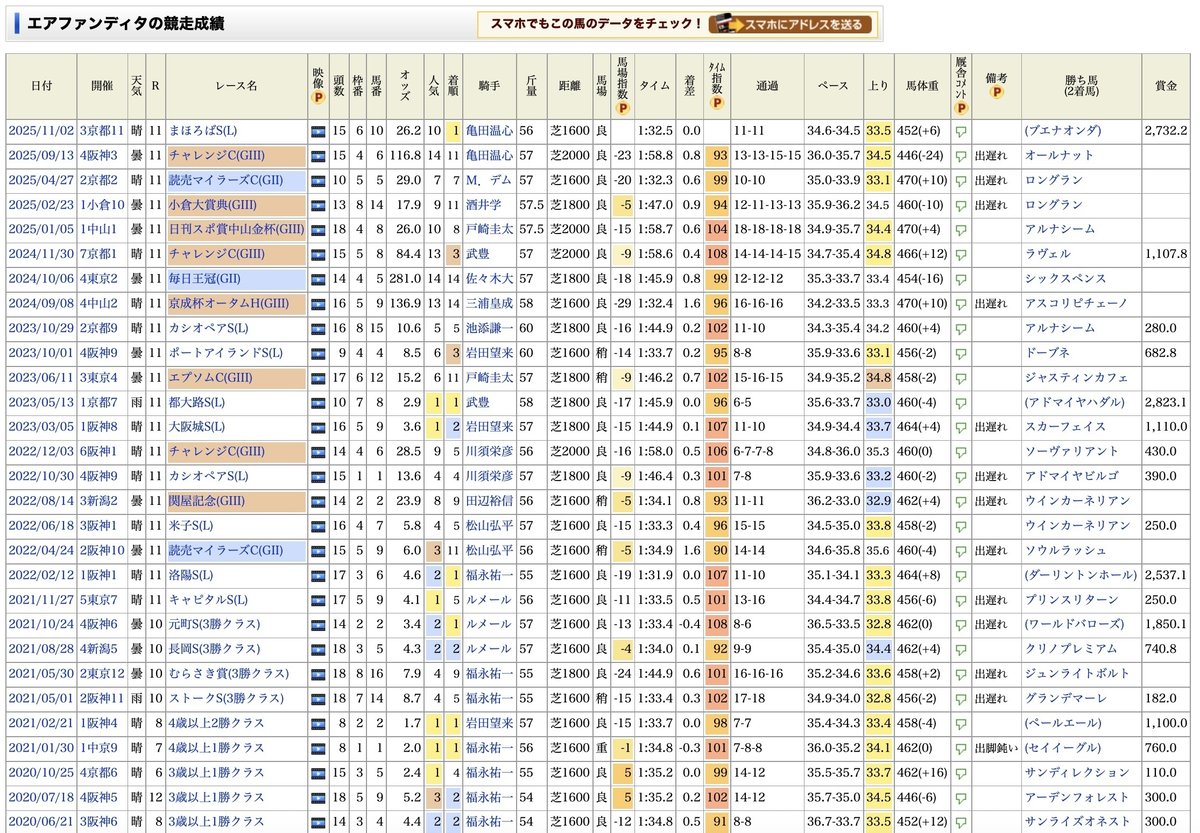Open winning horse link ソウルラッシュ

[1065, 550]
